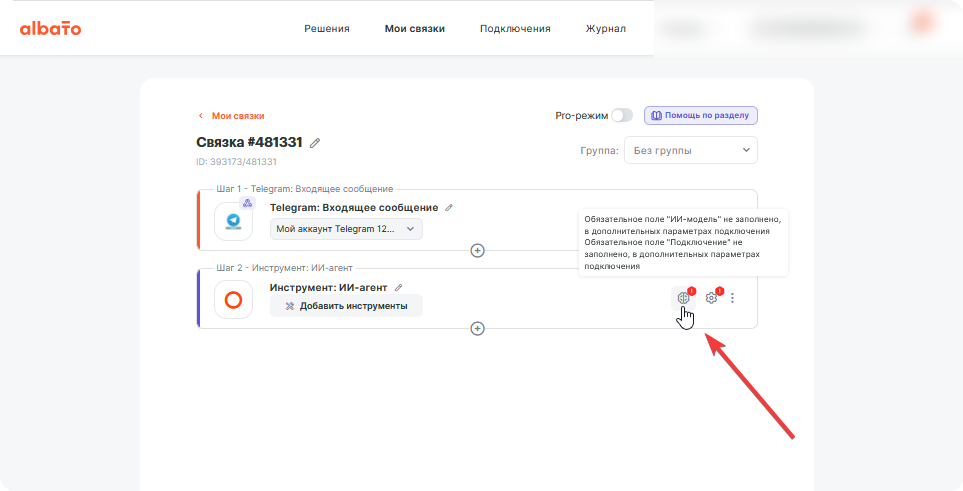The height and width of the screenshot is (491, 963).
Task: Click Добавить инструменты button
Action: click(x=346, y=306)
